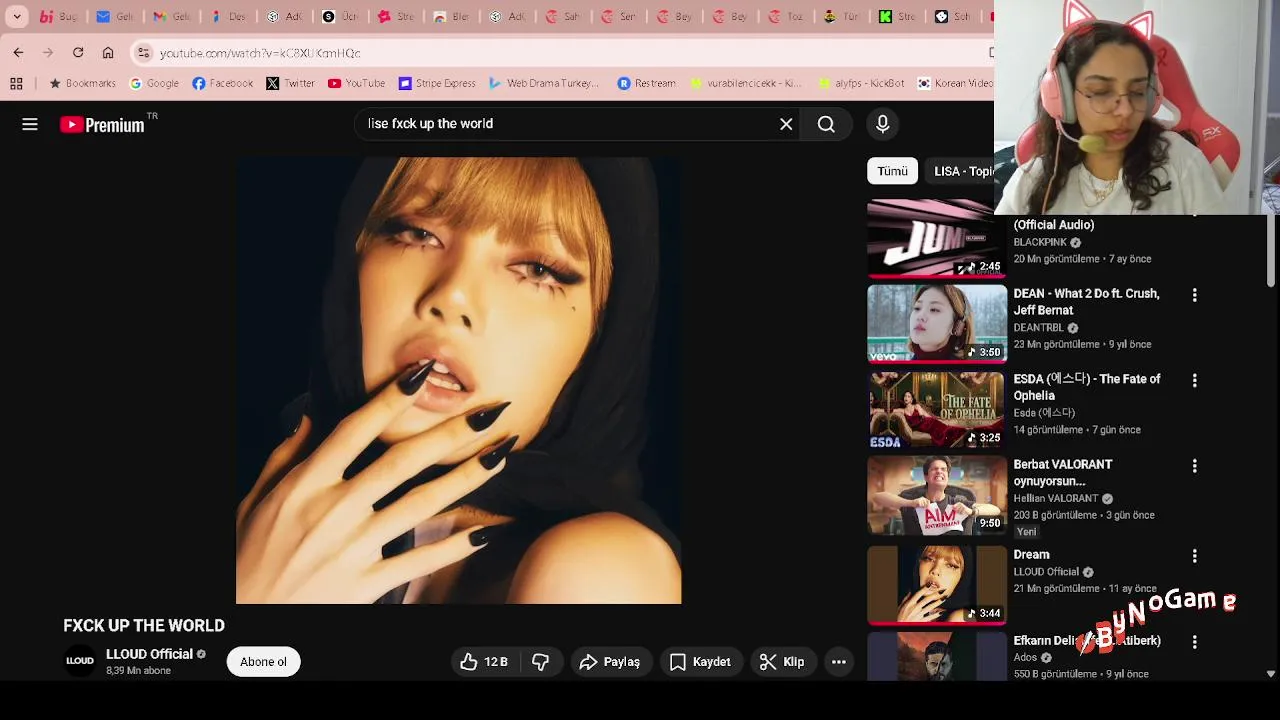Go back with browser back arrow

[x=18, y=52]
